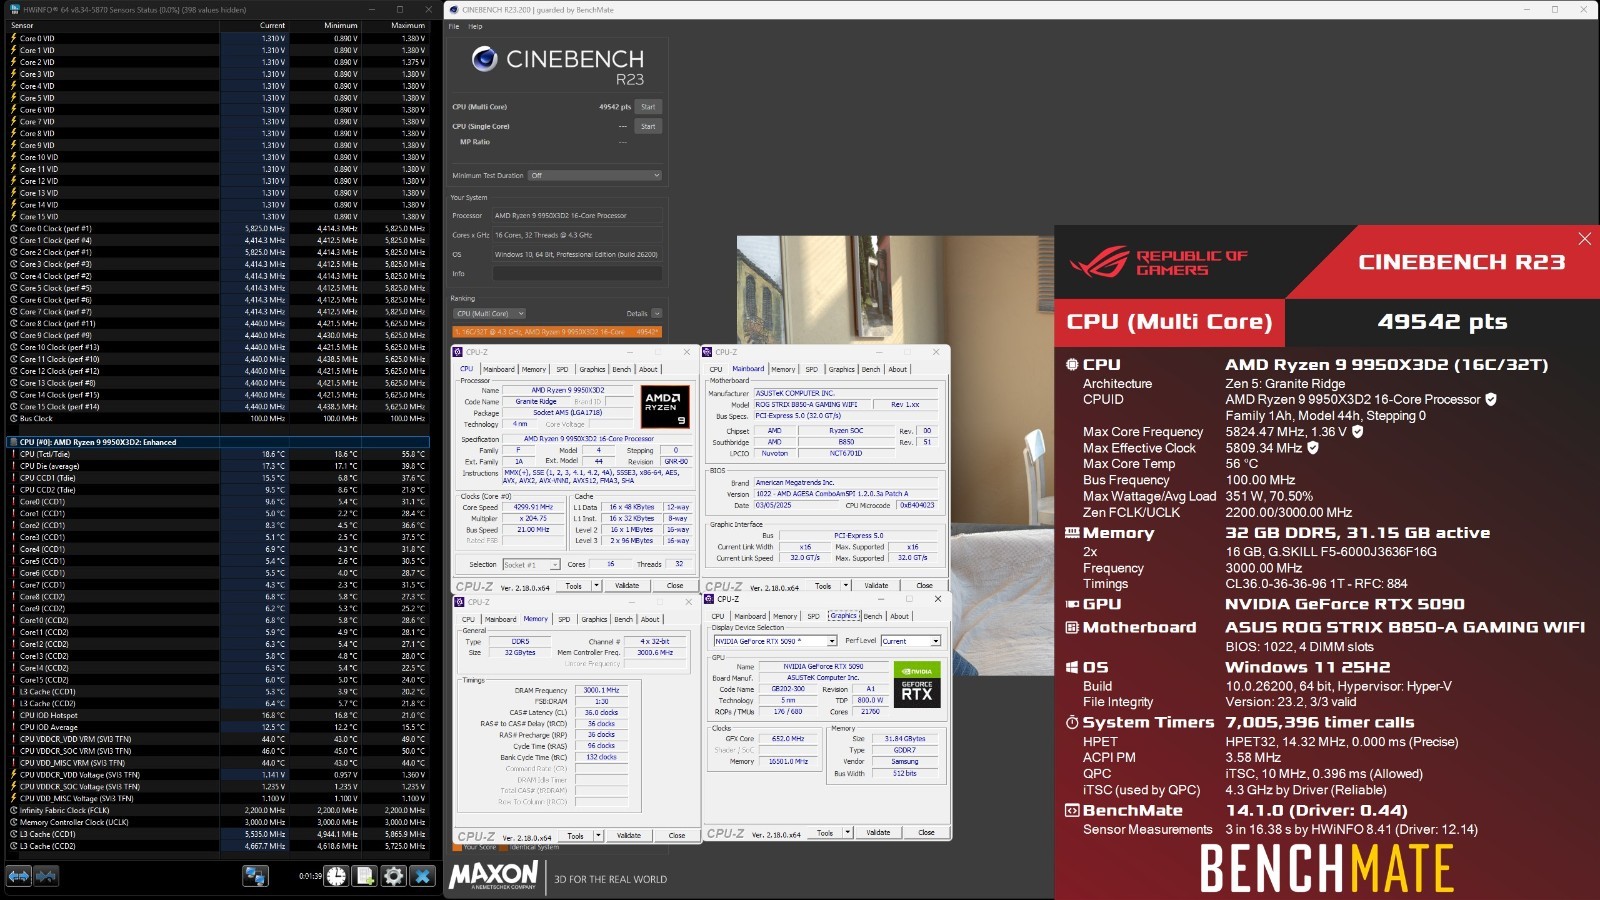Click the expand columns arrows icon in HWiNFO
The image size is (1600, 900).
[19, 876]
